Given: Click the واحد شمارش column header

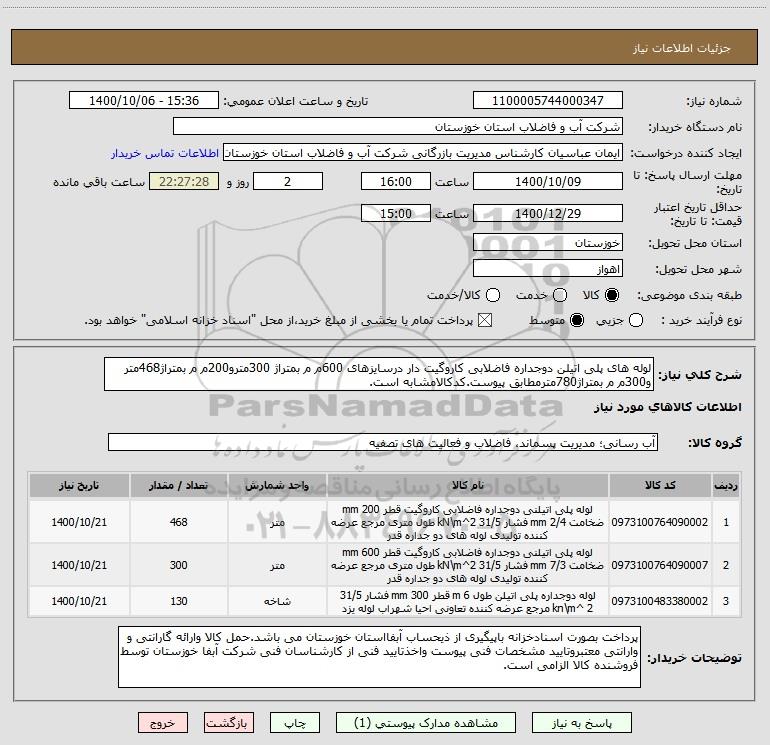Looking at the screenshot, I should point(277,485).
